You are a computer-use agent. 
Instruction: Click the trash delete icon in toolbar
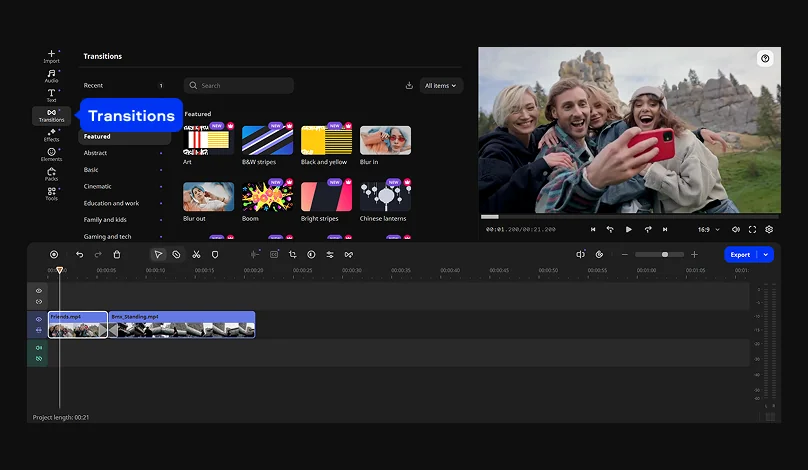point(117,255)
